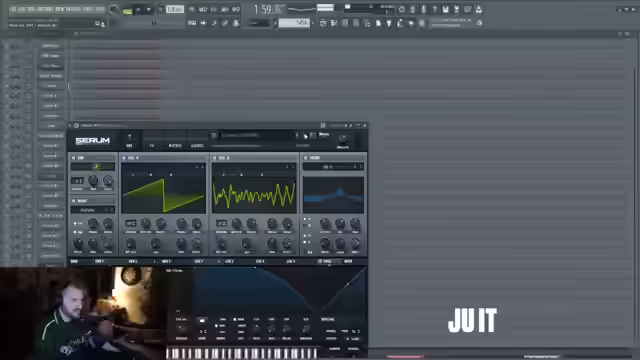The image size is (640, 360).
Task: Adjust Serum Master volume knob
Action: tap(342, 139)
